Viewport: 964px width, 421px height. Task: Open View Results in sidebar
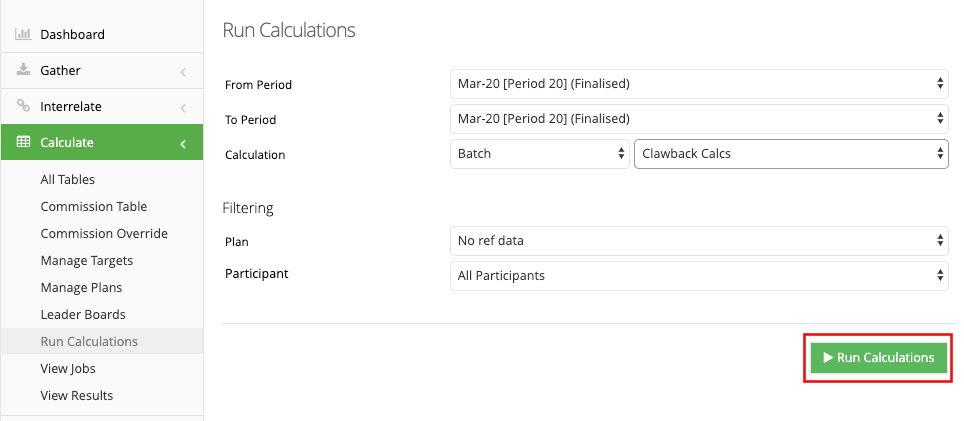[x=77, y=396]
